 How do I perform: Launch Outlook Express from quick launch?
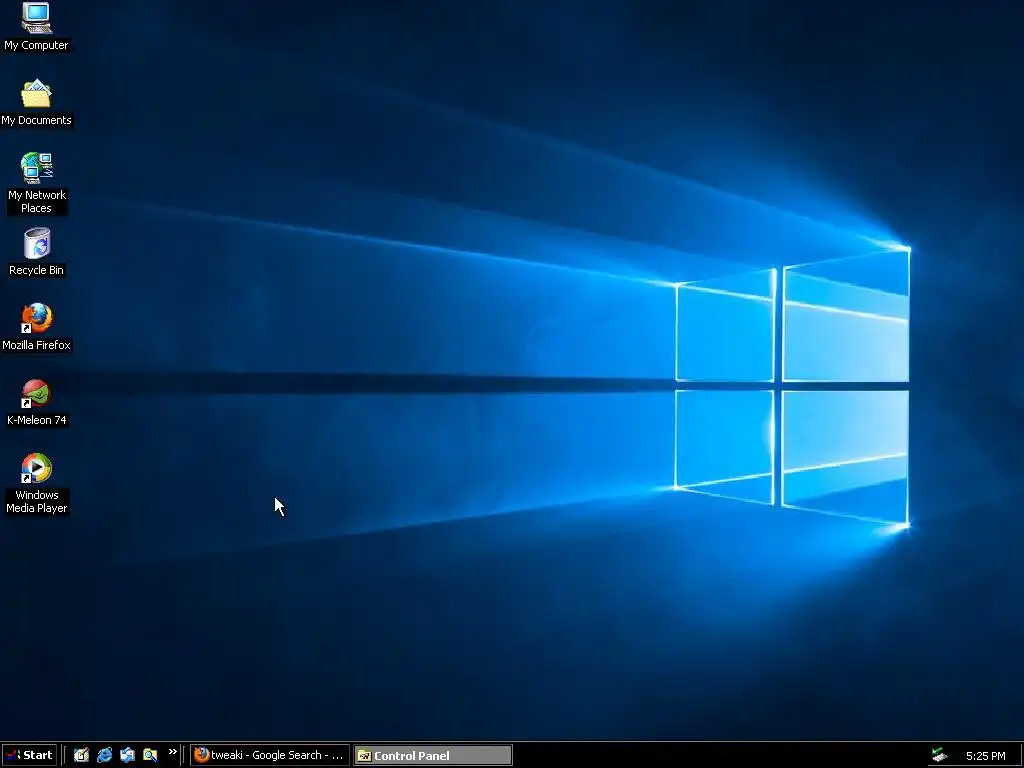point(127,755)
